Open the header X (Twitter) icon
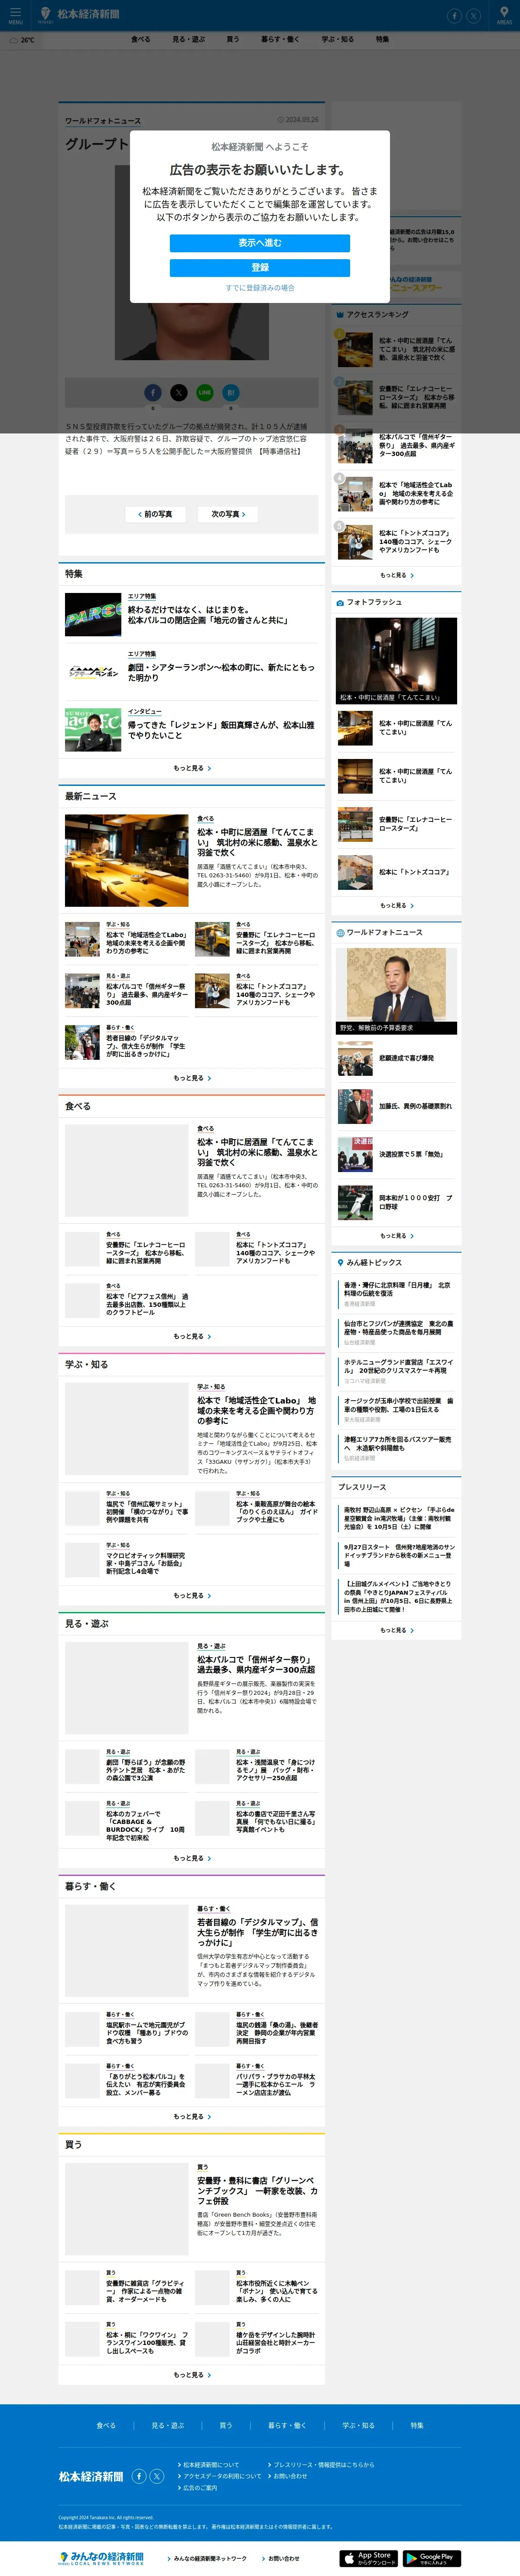The width and height of the screenshot is (520, 2576). pos(474,16)
